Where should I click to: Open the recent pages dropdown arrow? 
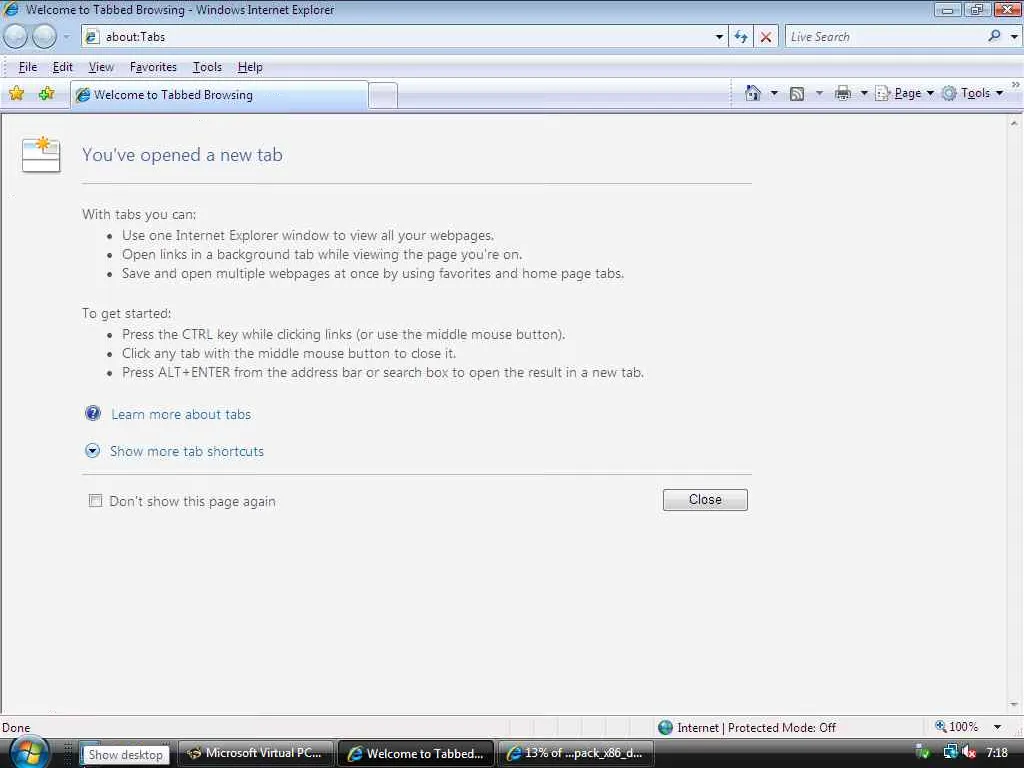[66, 37]
